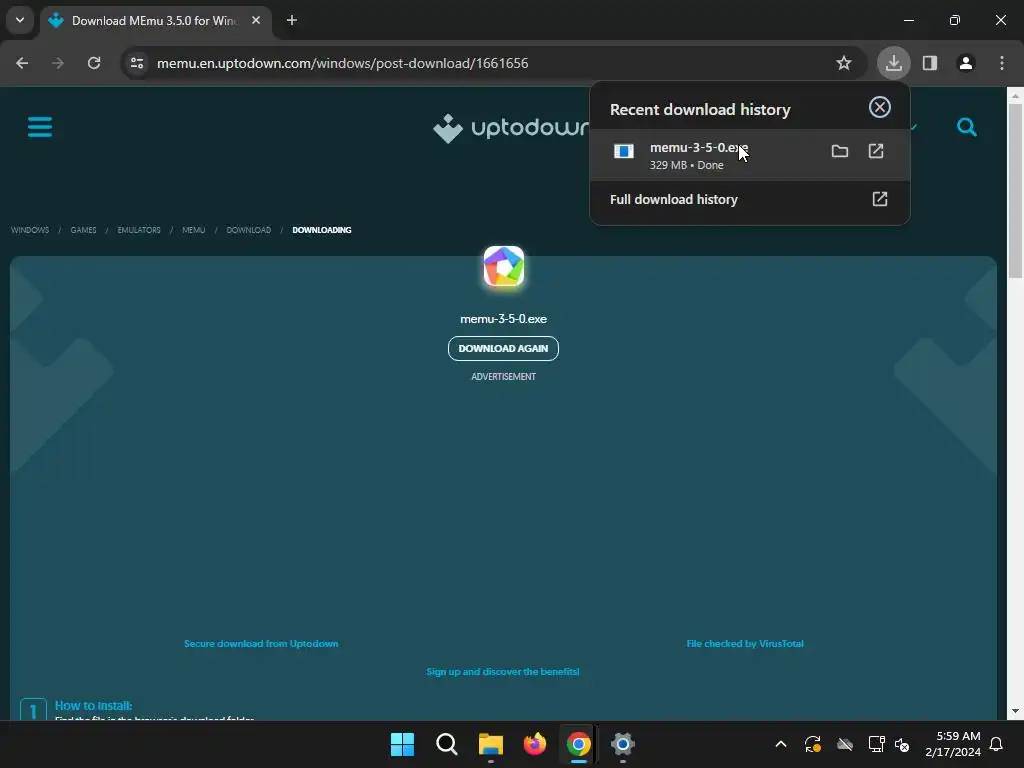This screenshot has width=1024, height=768.
Task: Close the Recent download history popup
Action: point(880,107)
